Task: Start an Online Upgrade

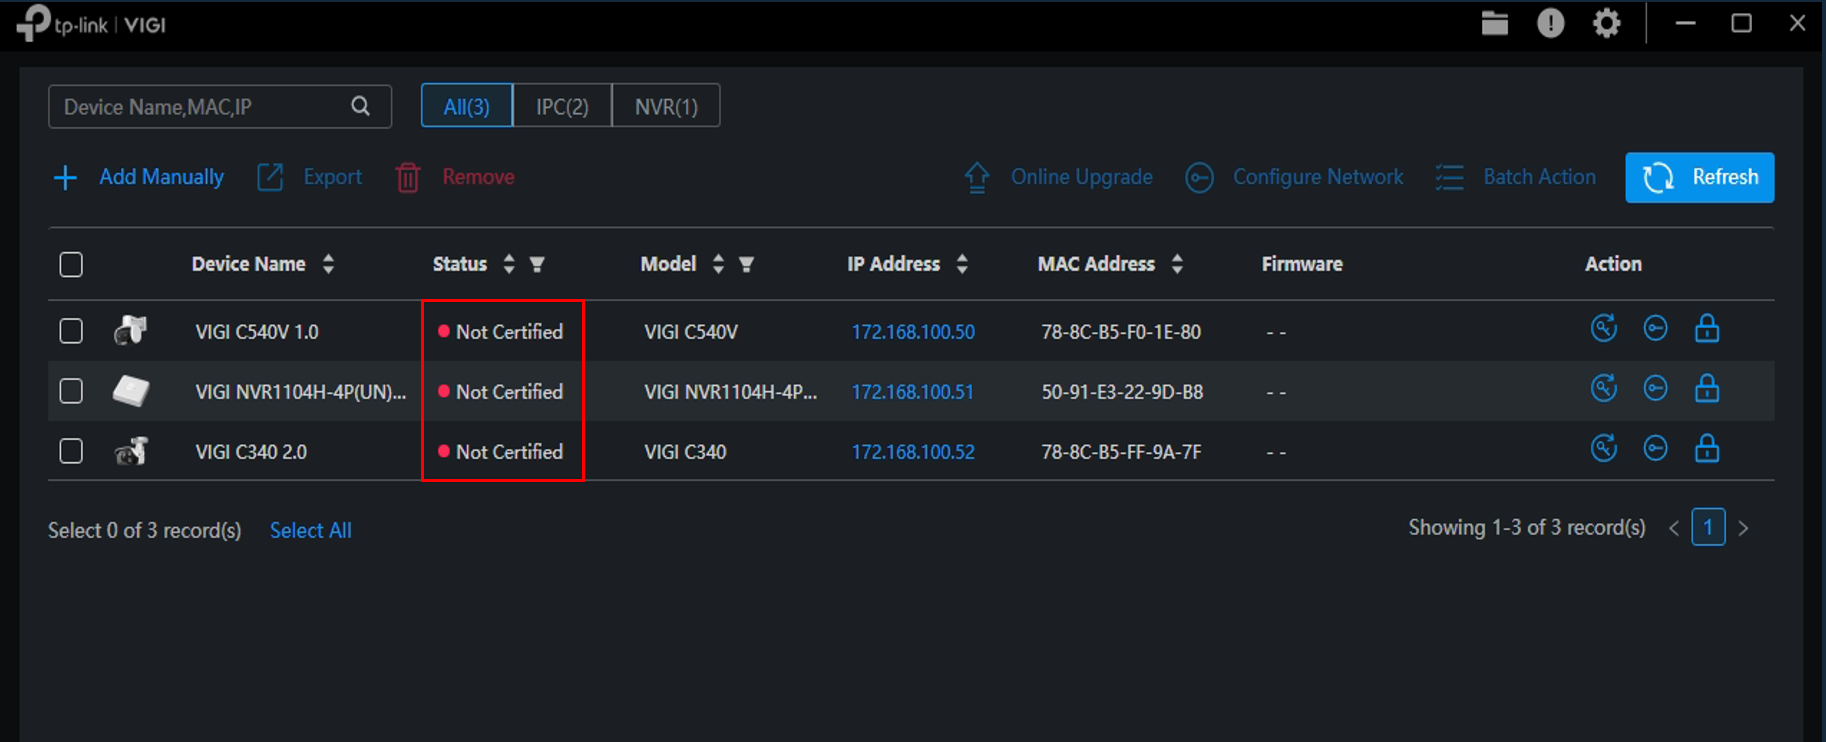Action: click(1058, 177)
